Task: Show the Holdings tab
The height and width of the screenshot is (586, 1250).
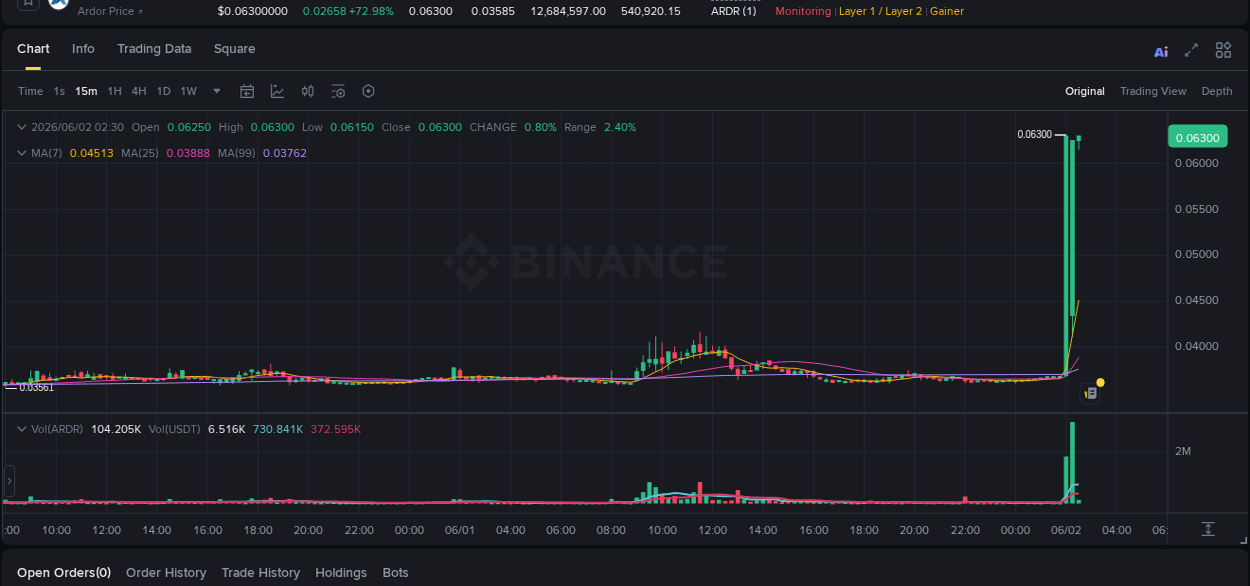Action: 341,573
